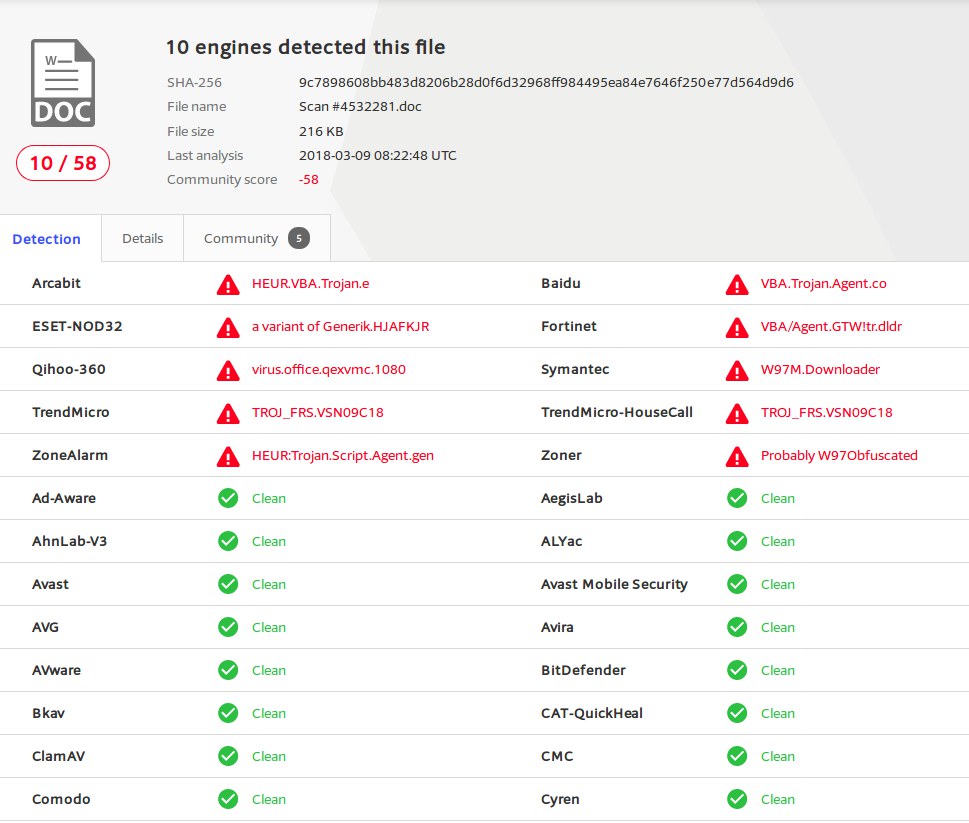
Task: Click the warning icon beside Qihoo-360
Action: point(228,370)
